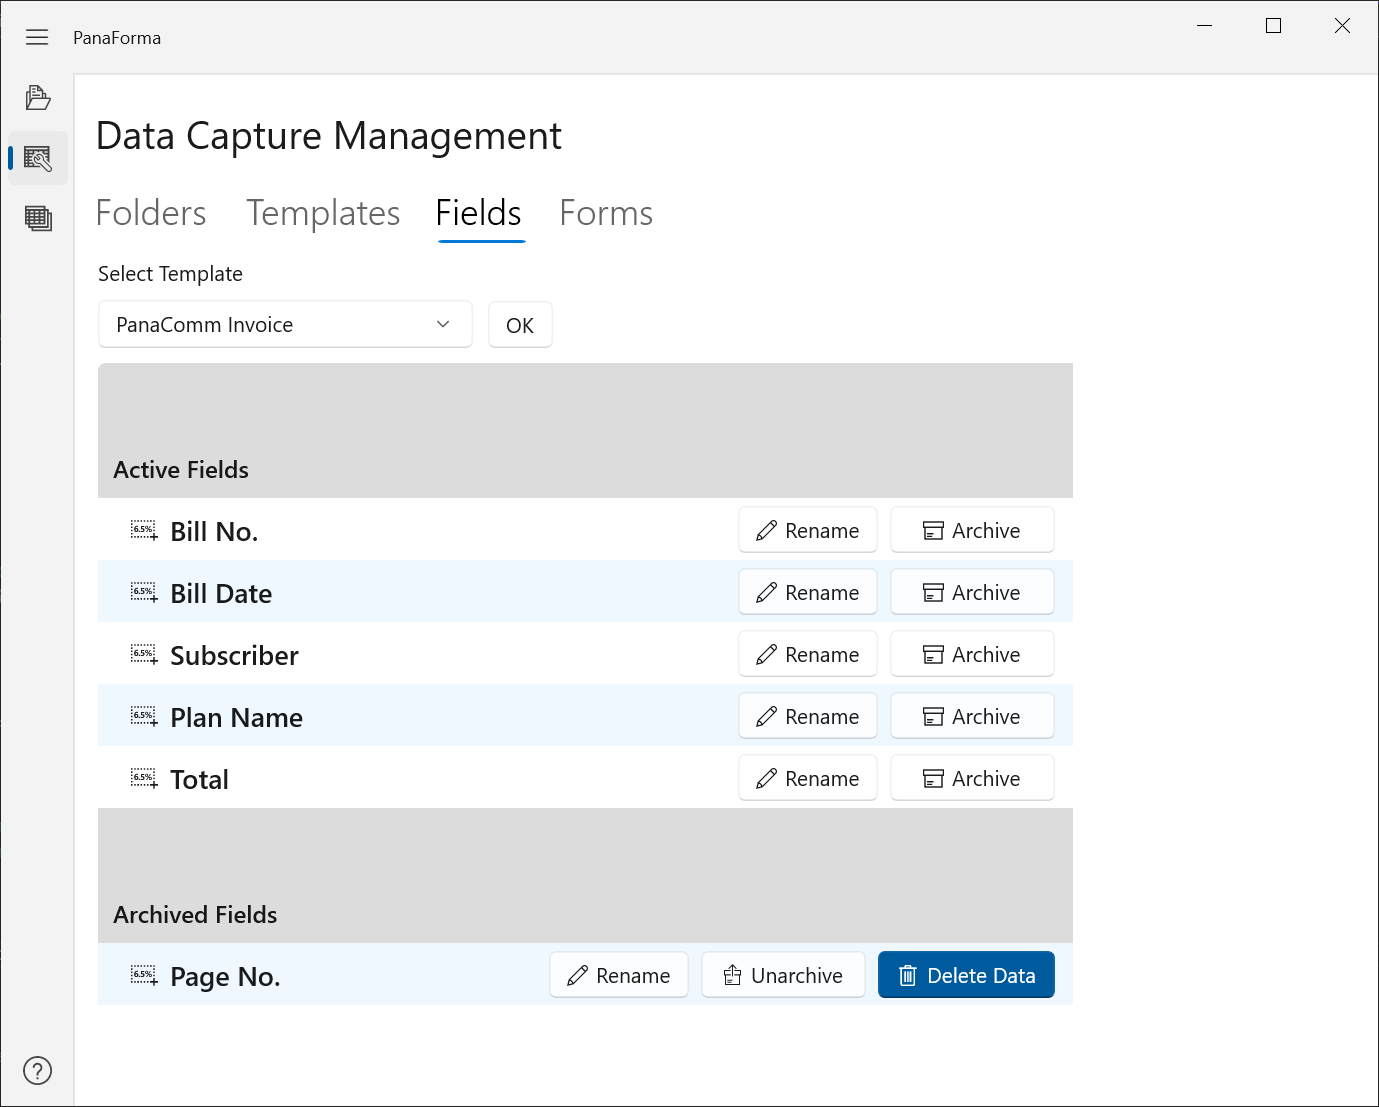Screen dimensions: 1379x1107
Task: Open the help question mark icon
Action: (37, 1071)
